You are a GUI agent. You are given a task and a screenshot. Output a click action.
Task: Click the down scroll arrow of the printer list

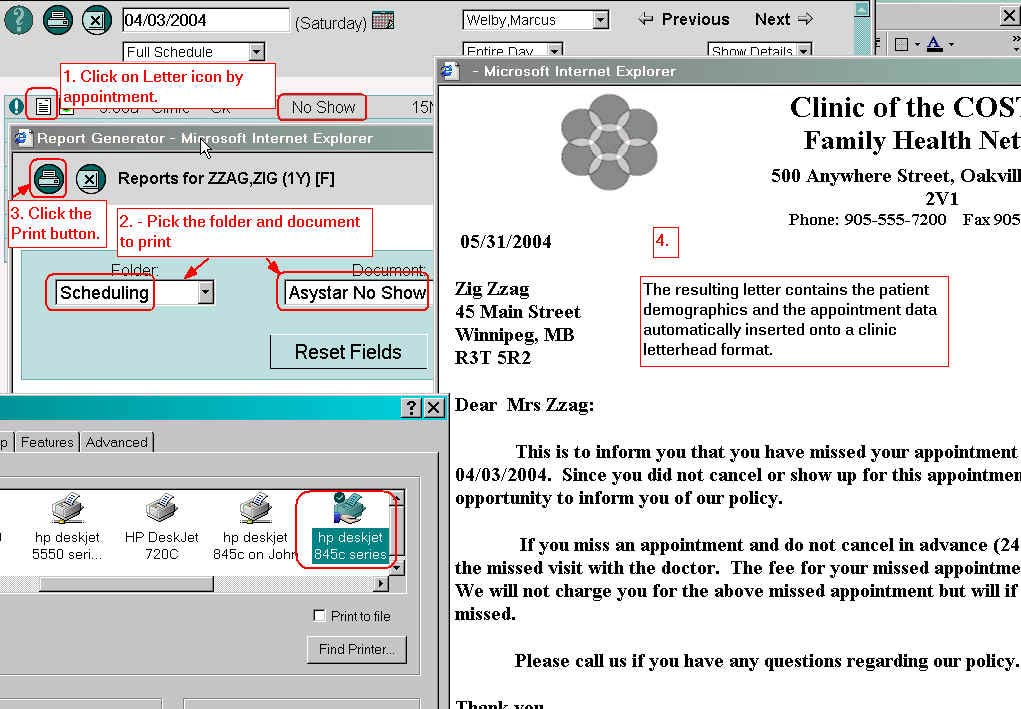click(397, 567)
